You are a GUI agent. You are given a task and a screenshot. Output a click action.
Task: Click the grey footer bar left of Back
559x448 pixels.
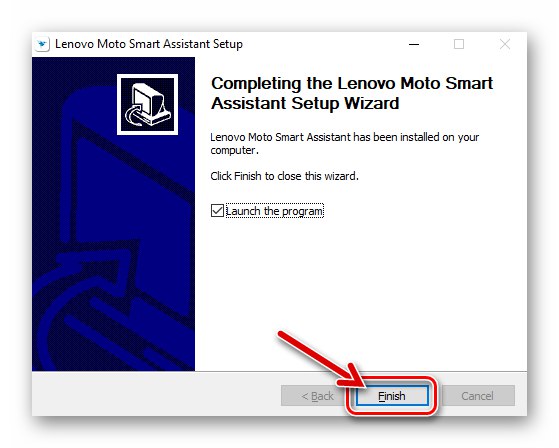click(156, 394)
